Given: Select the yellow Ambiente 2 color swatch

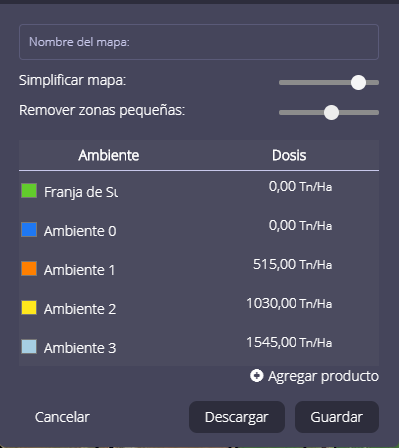Looking at the screenshot, I should (29, 308).
